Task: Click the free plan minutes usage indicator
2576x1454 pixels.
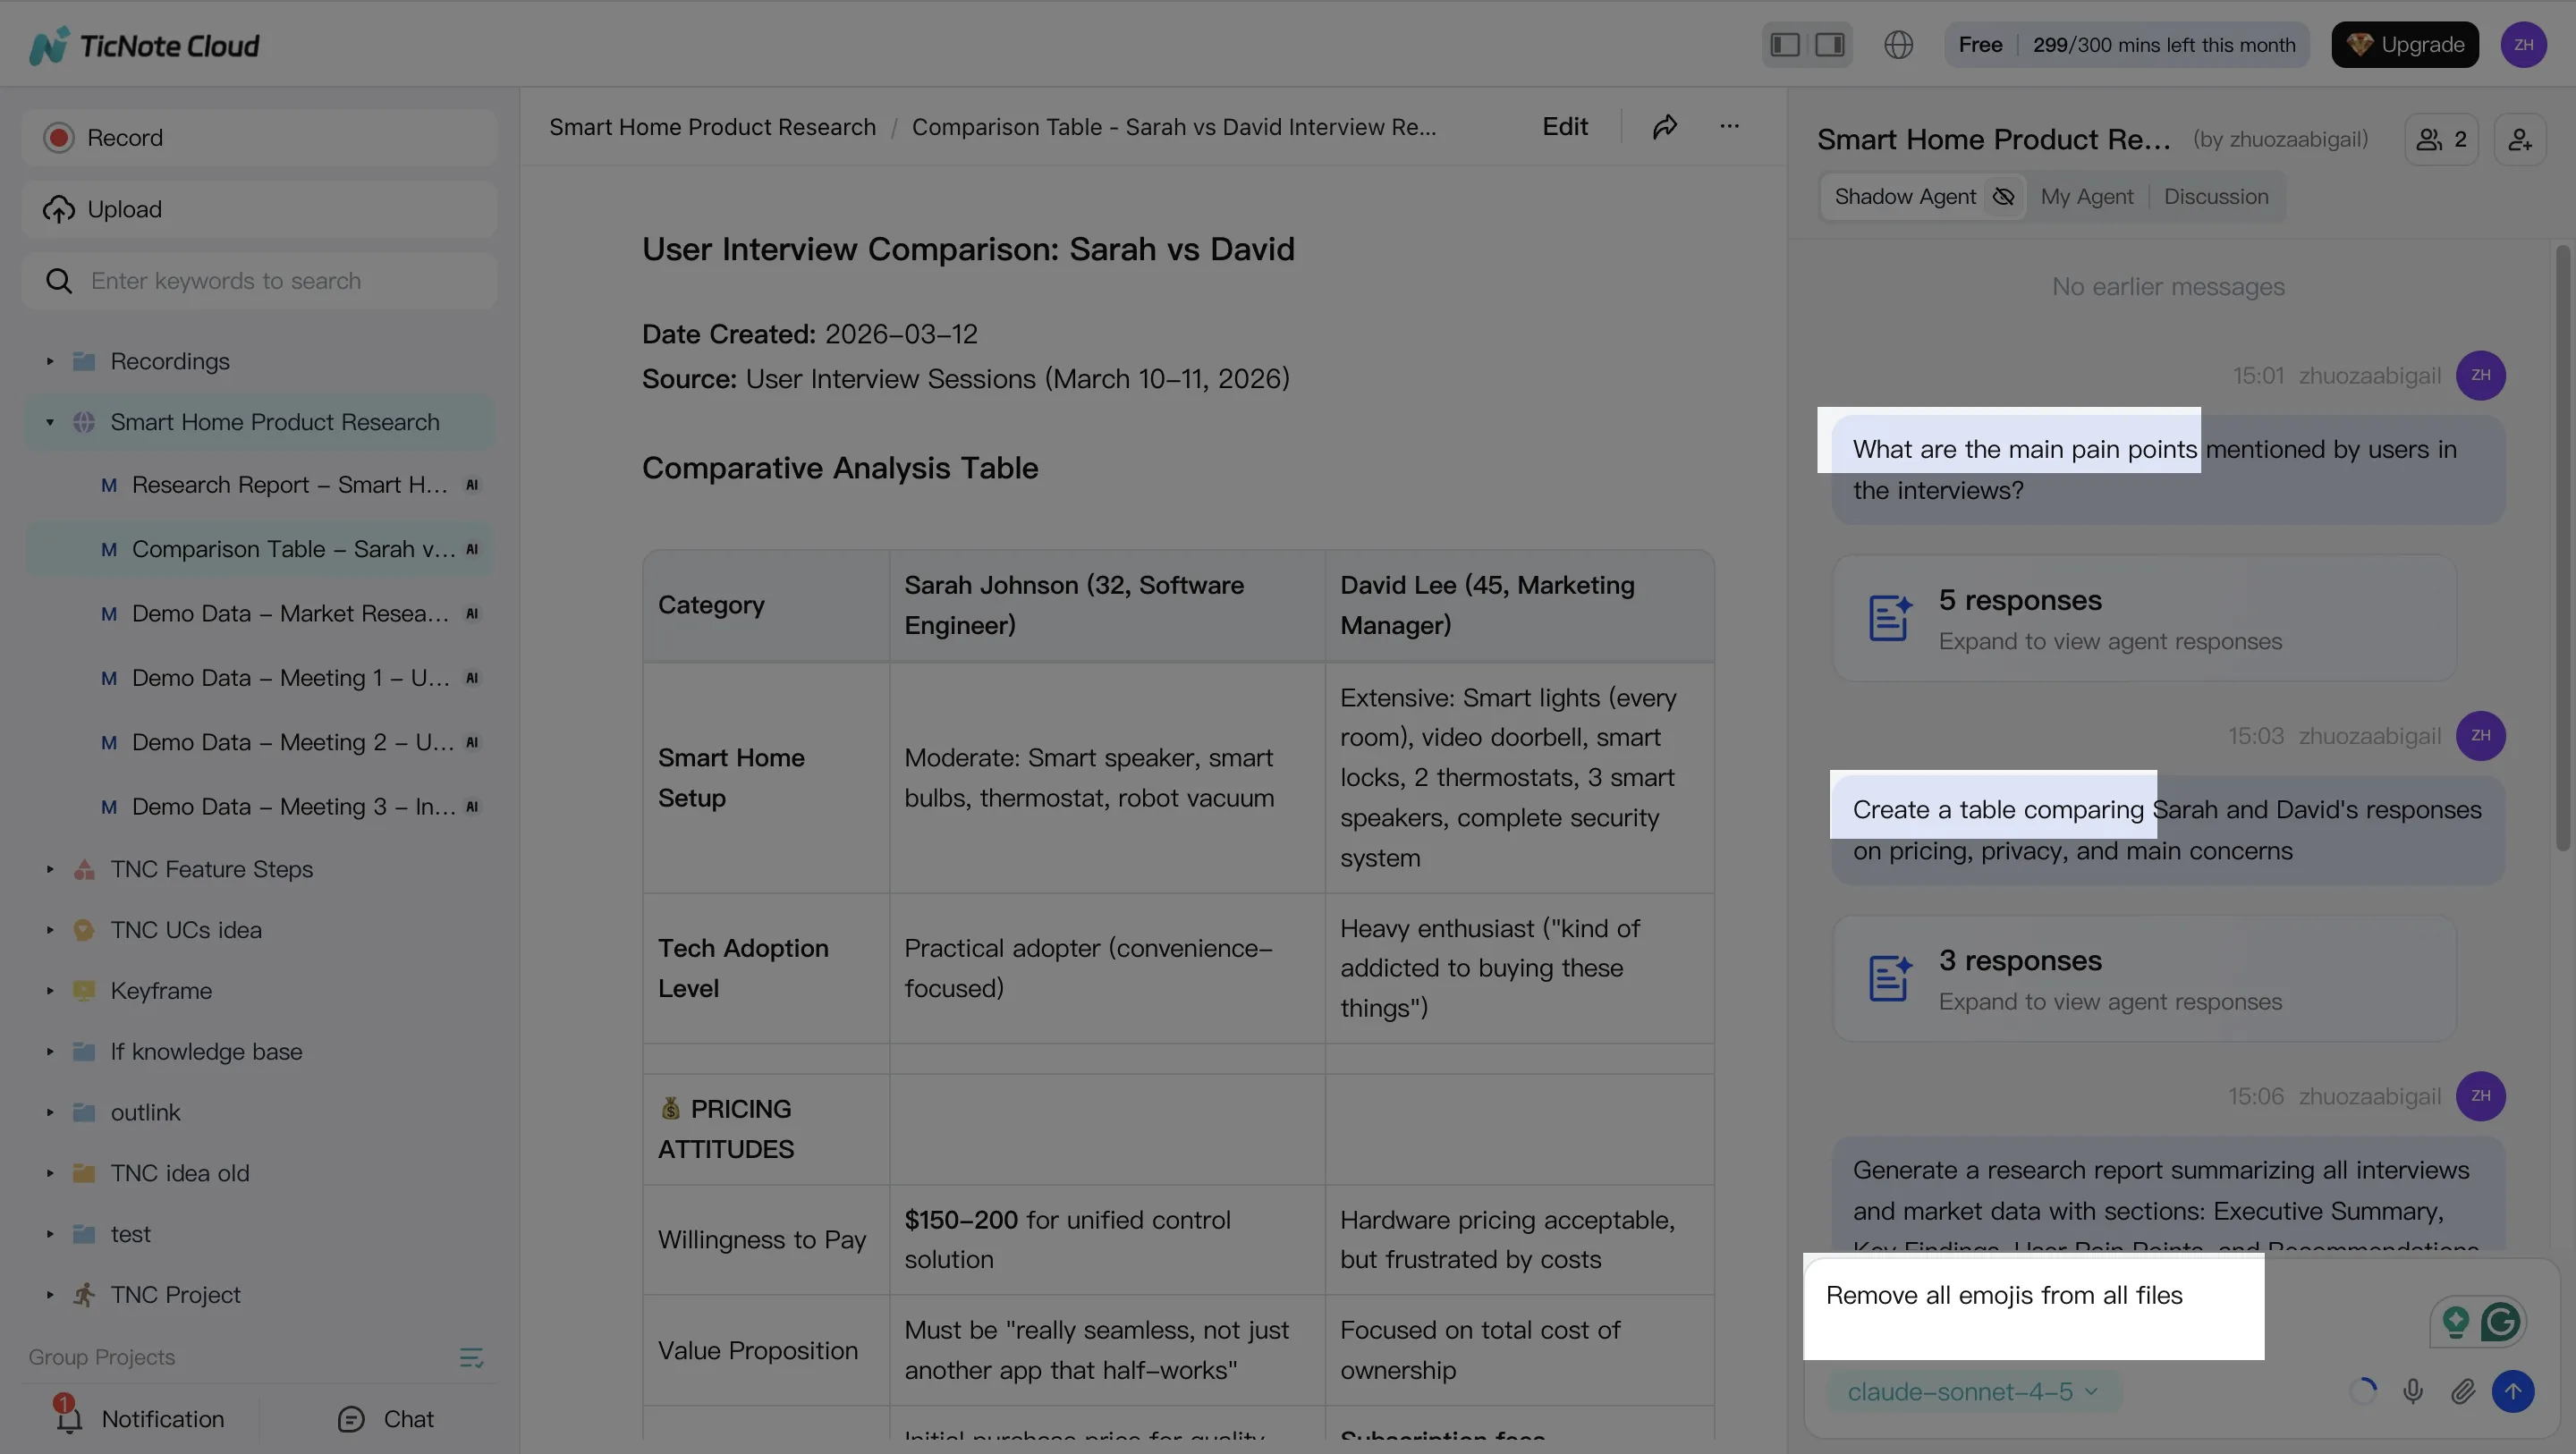Action: [2126, 44]
